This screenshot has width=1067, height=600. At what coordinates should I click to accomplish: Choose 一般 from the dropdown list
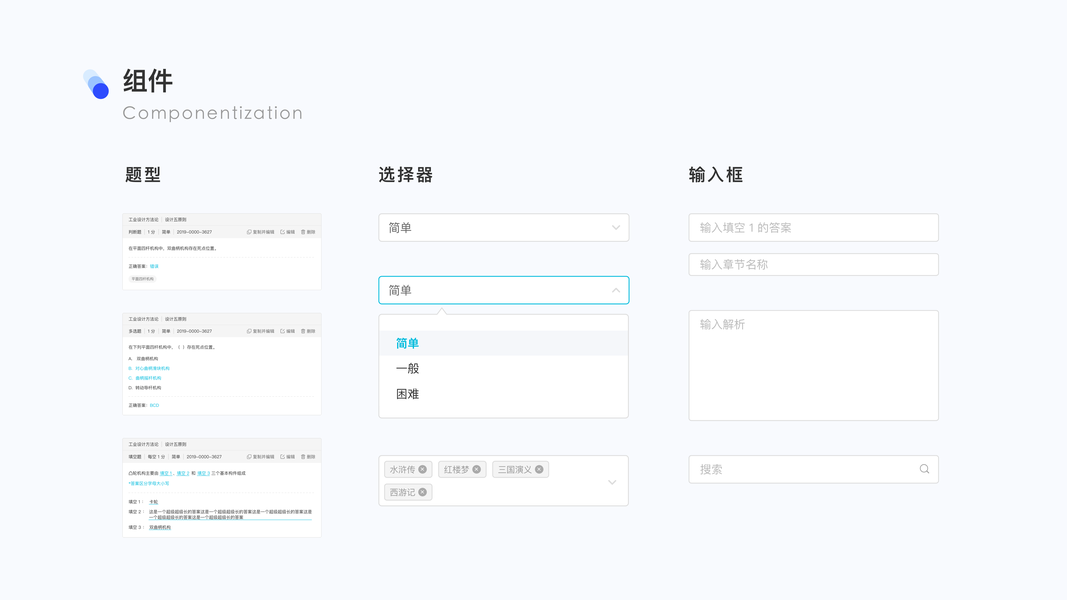pyautogui.click(x=407, y=369)
